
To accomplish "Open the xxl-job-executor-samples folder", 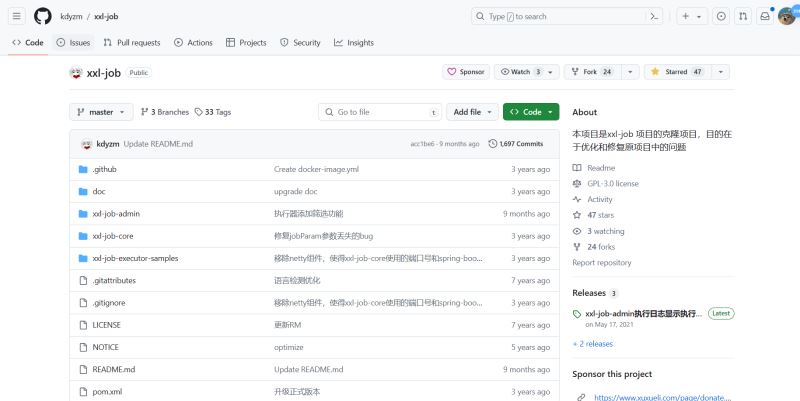I will pos(135,258).
